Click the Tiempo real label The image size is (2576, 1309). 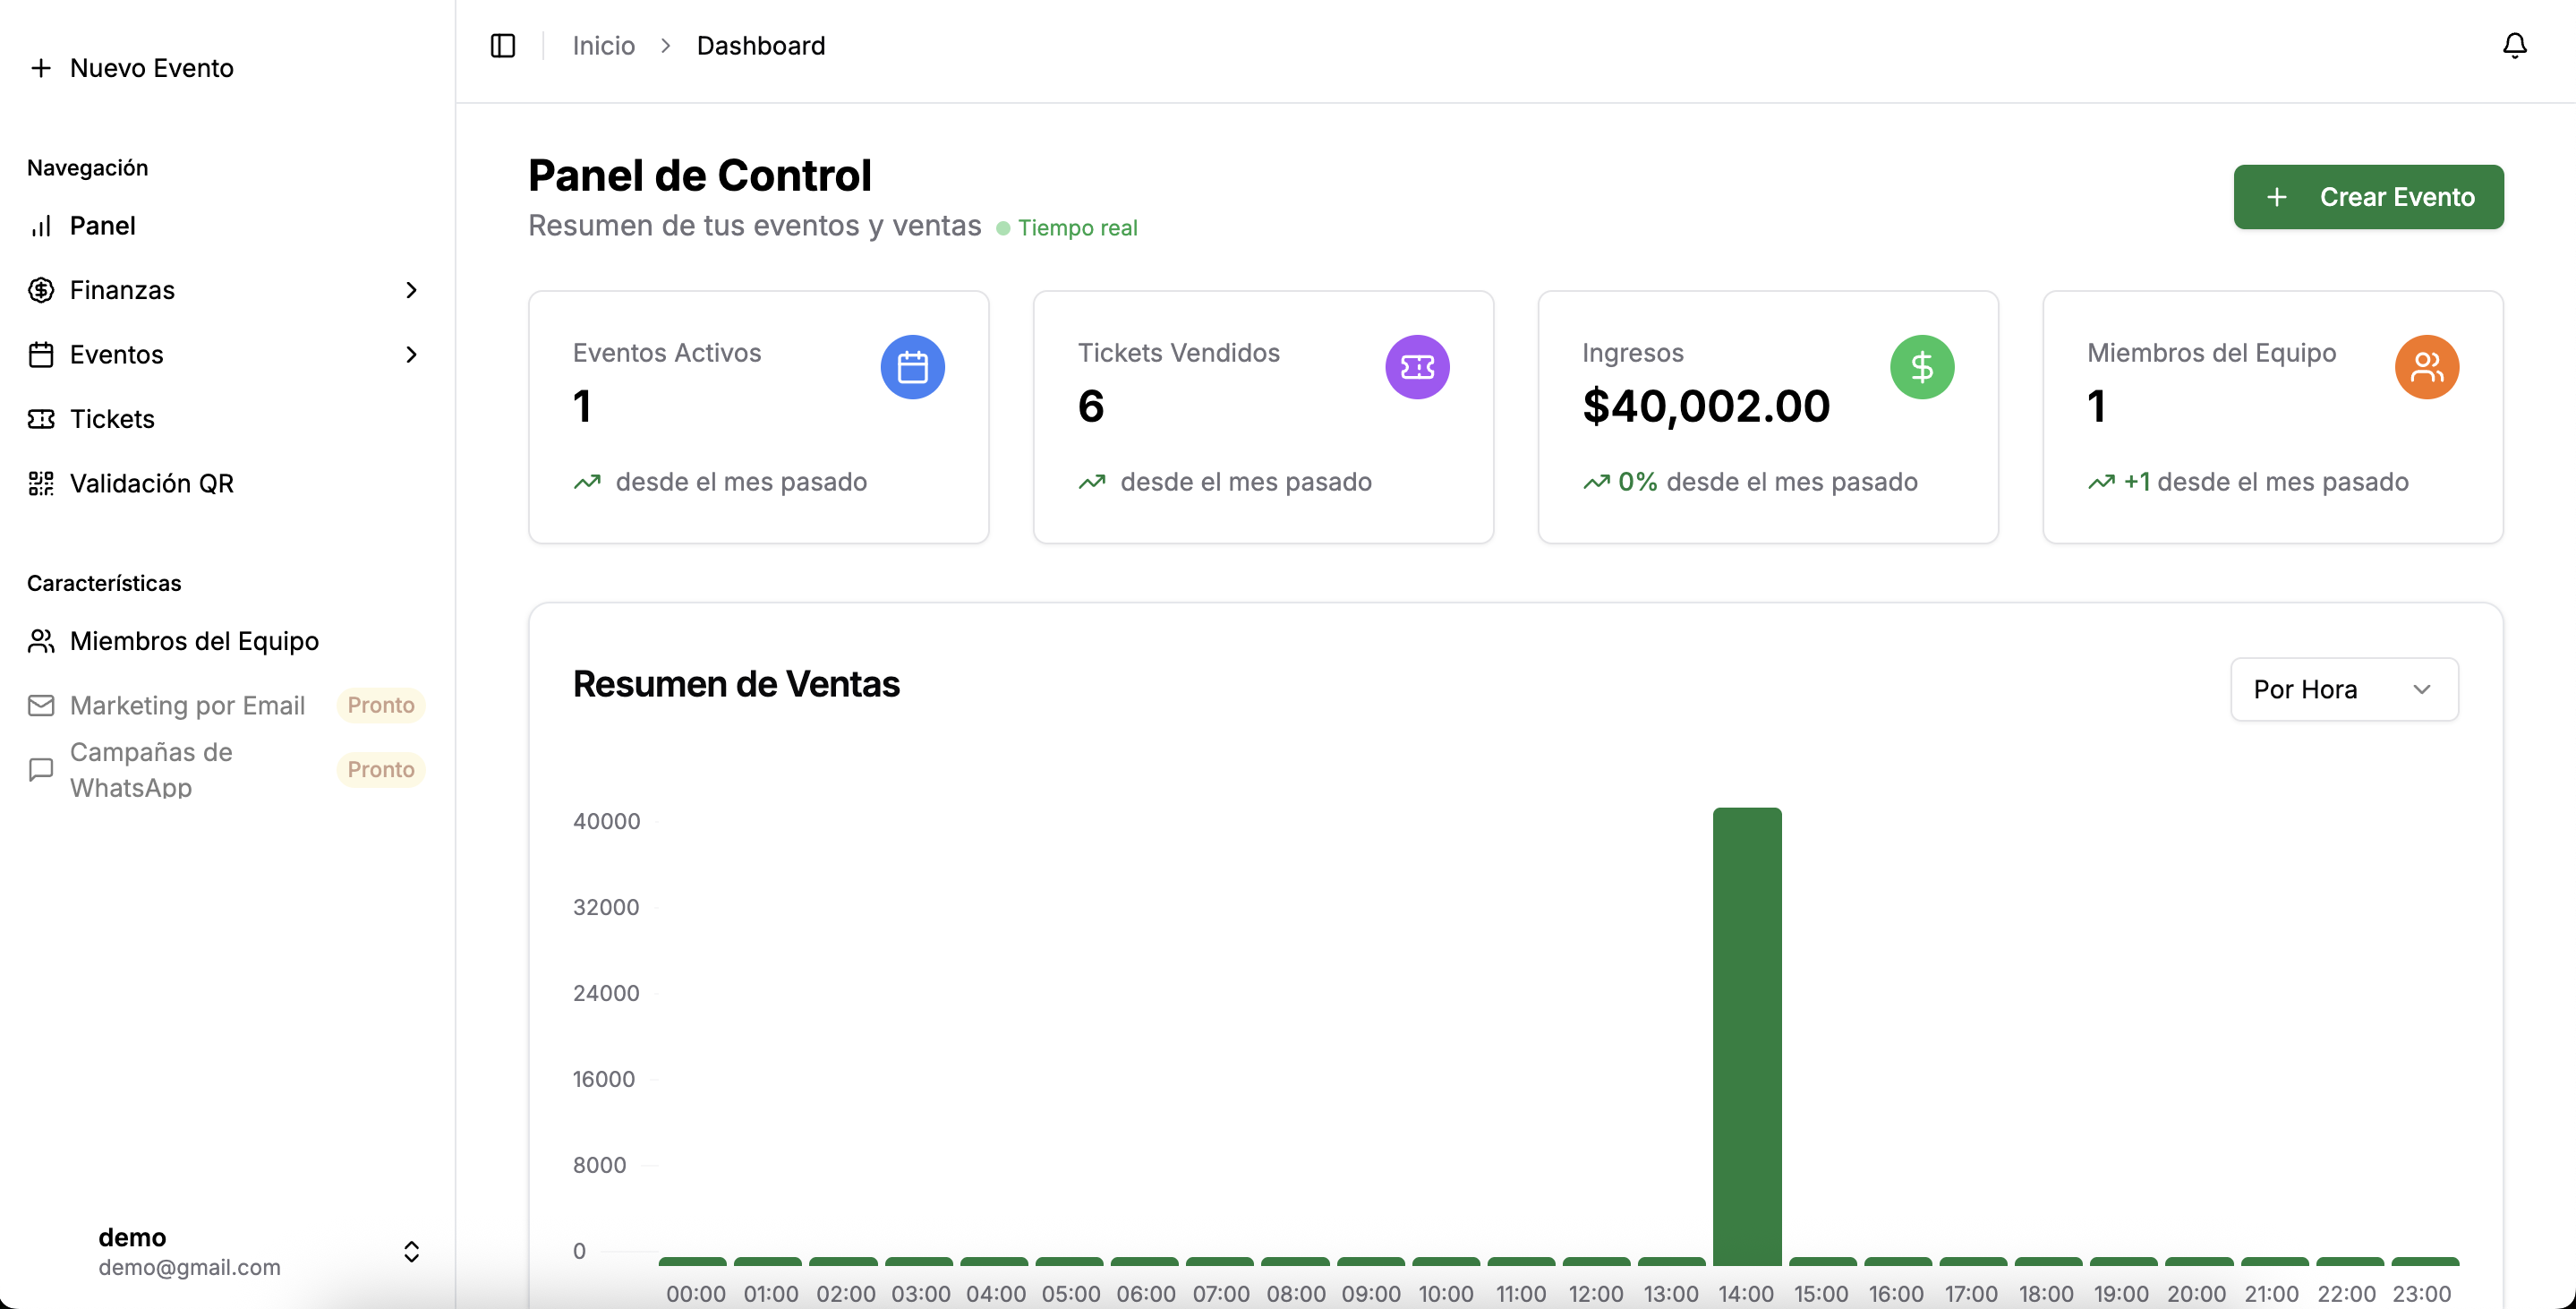click(x=1078, y=229)
